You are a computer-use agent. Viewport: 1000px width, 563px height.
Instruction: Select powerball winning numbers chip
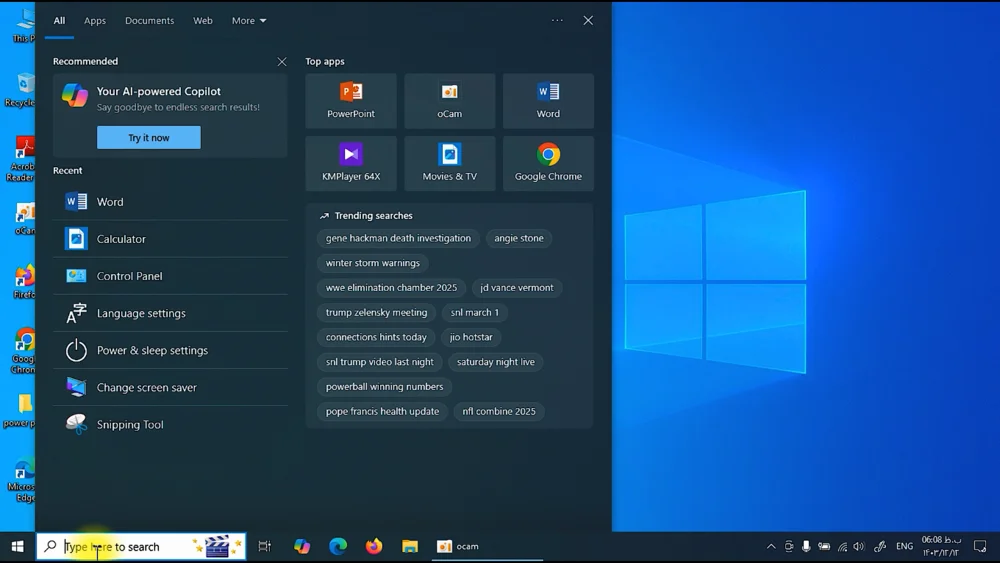[x=384, y=386]
